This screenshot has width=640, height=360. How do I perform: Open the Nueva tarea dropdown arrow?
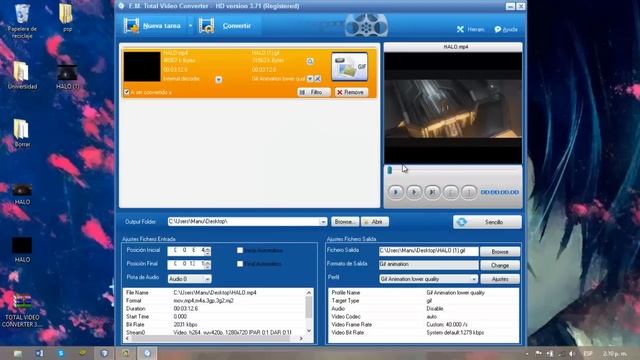click(190, 26)
